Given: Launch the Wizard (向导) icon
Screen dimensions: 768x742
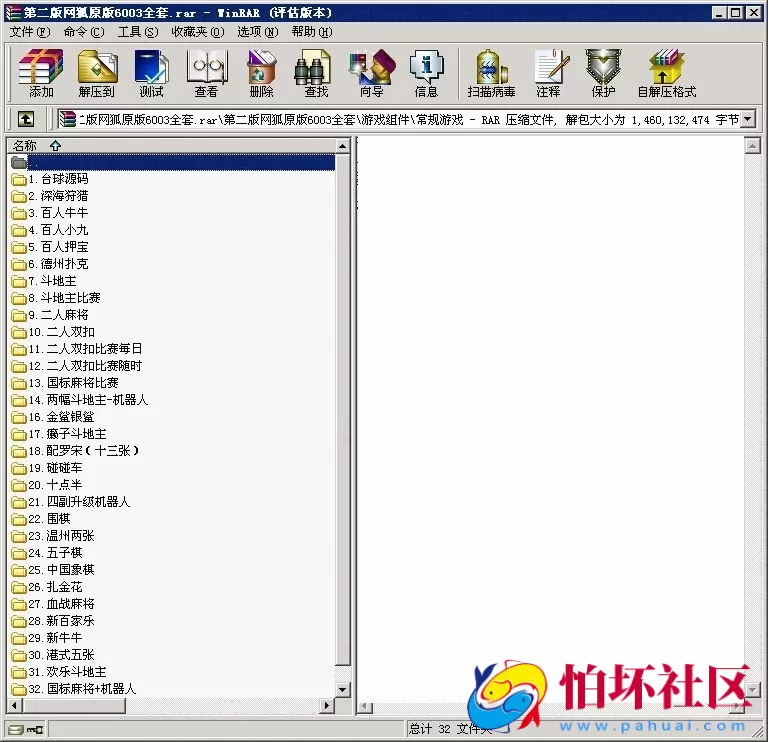Looking at the screenshot, I should click(371, 72).
